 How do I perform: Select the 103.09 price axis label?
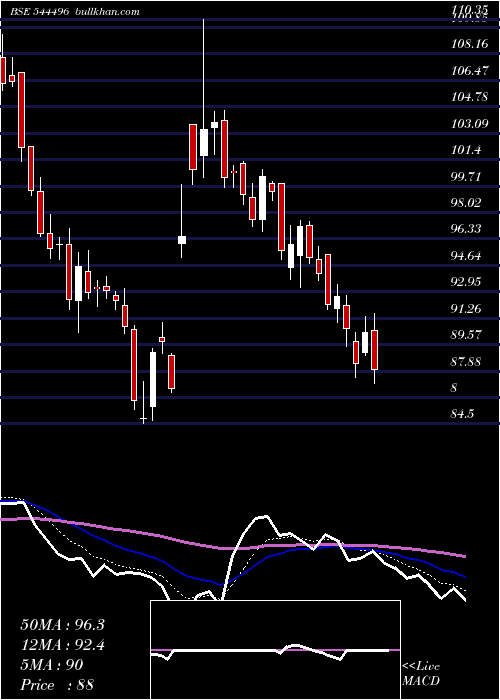point(469,123)
